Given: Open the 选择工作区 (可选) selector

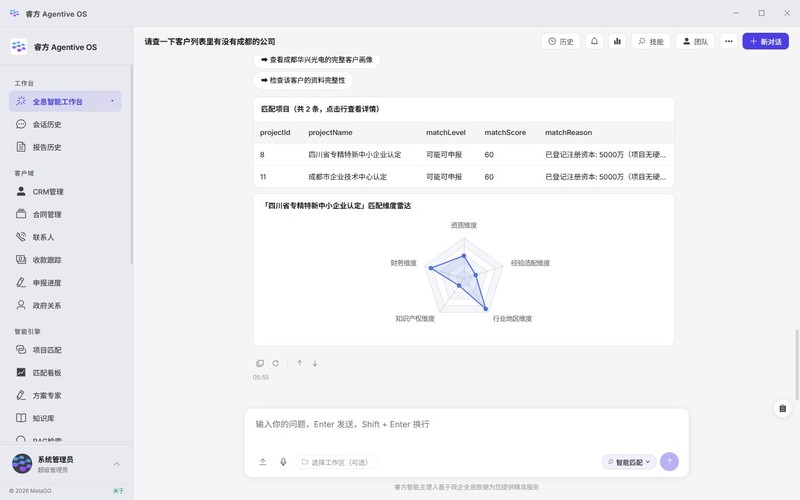Looking at the screenshot, I should tap(336, 462).
